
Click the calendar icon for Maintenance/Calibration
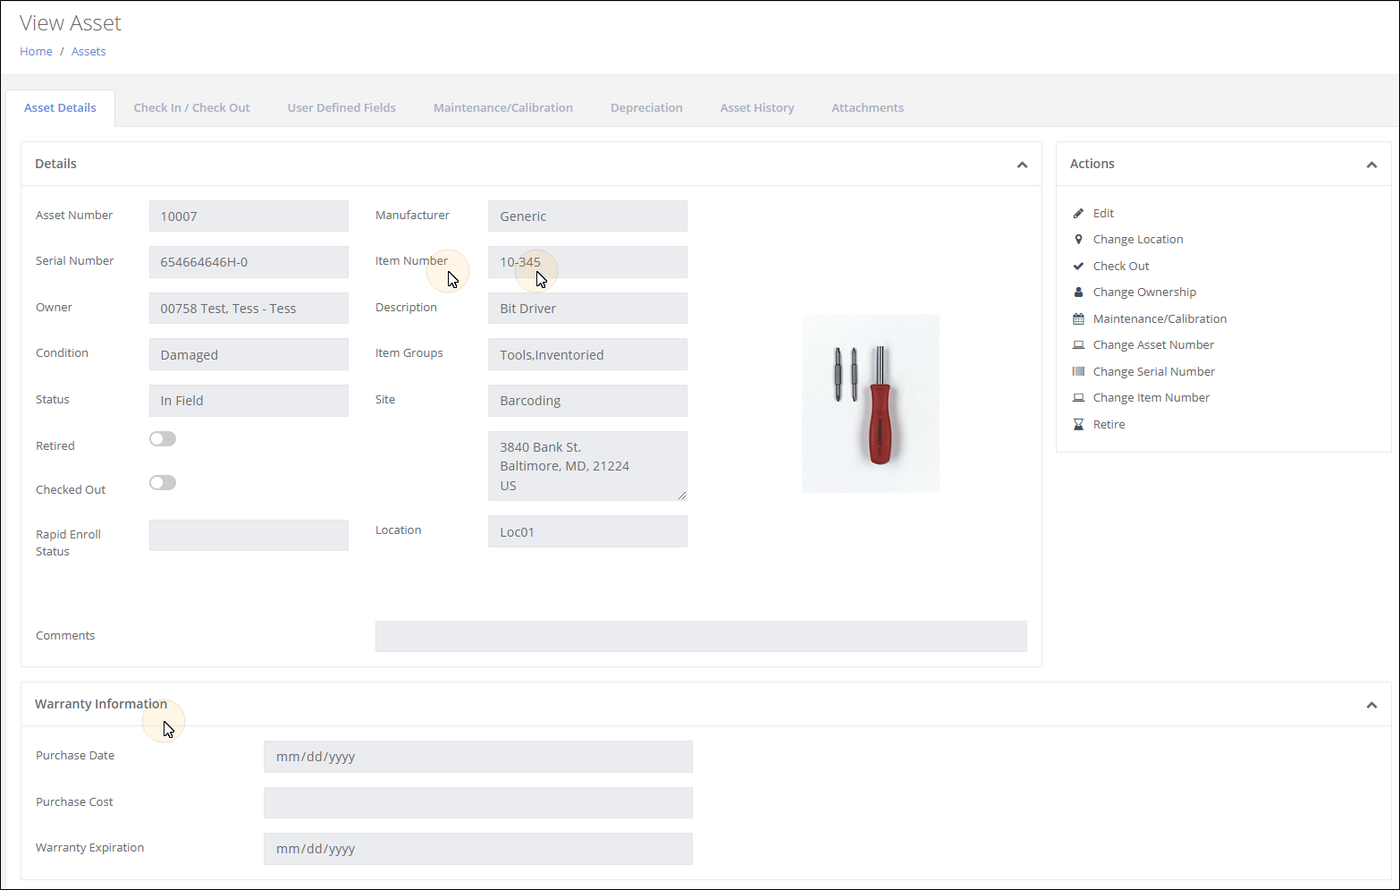coord(1078,319)
